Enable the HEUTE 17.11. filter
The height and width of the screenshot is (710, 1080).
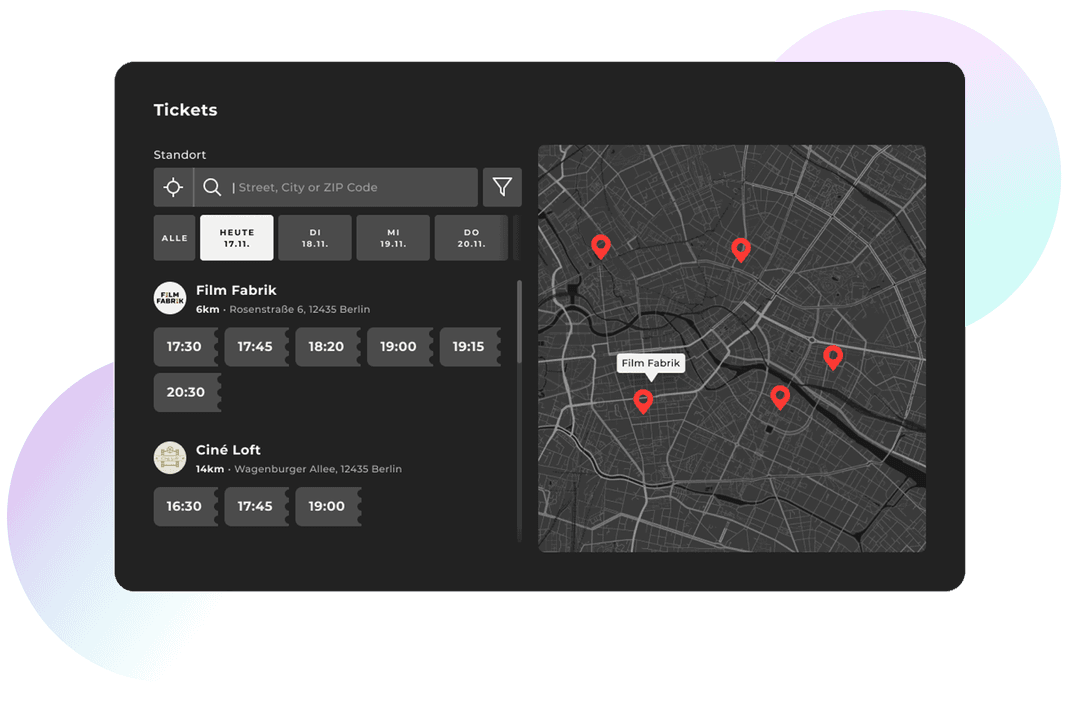(236, 237)
